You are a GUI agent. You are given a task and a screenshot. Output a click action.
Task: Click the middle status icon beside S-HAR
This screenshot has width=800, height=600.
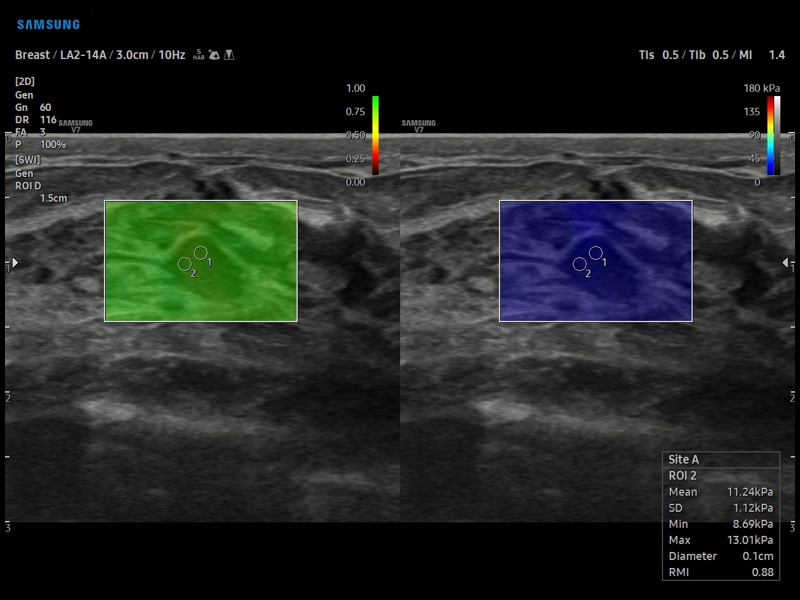(x=214, y=54)
